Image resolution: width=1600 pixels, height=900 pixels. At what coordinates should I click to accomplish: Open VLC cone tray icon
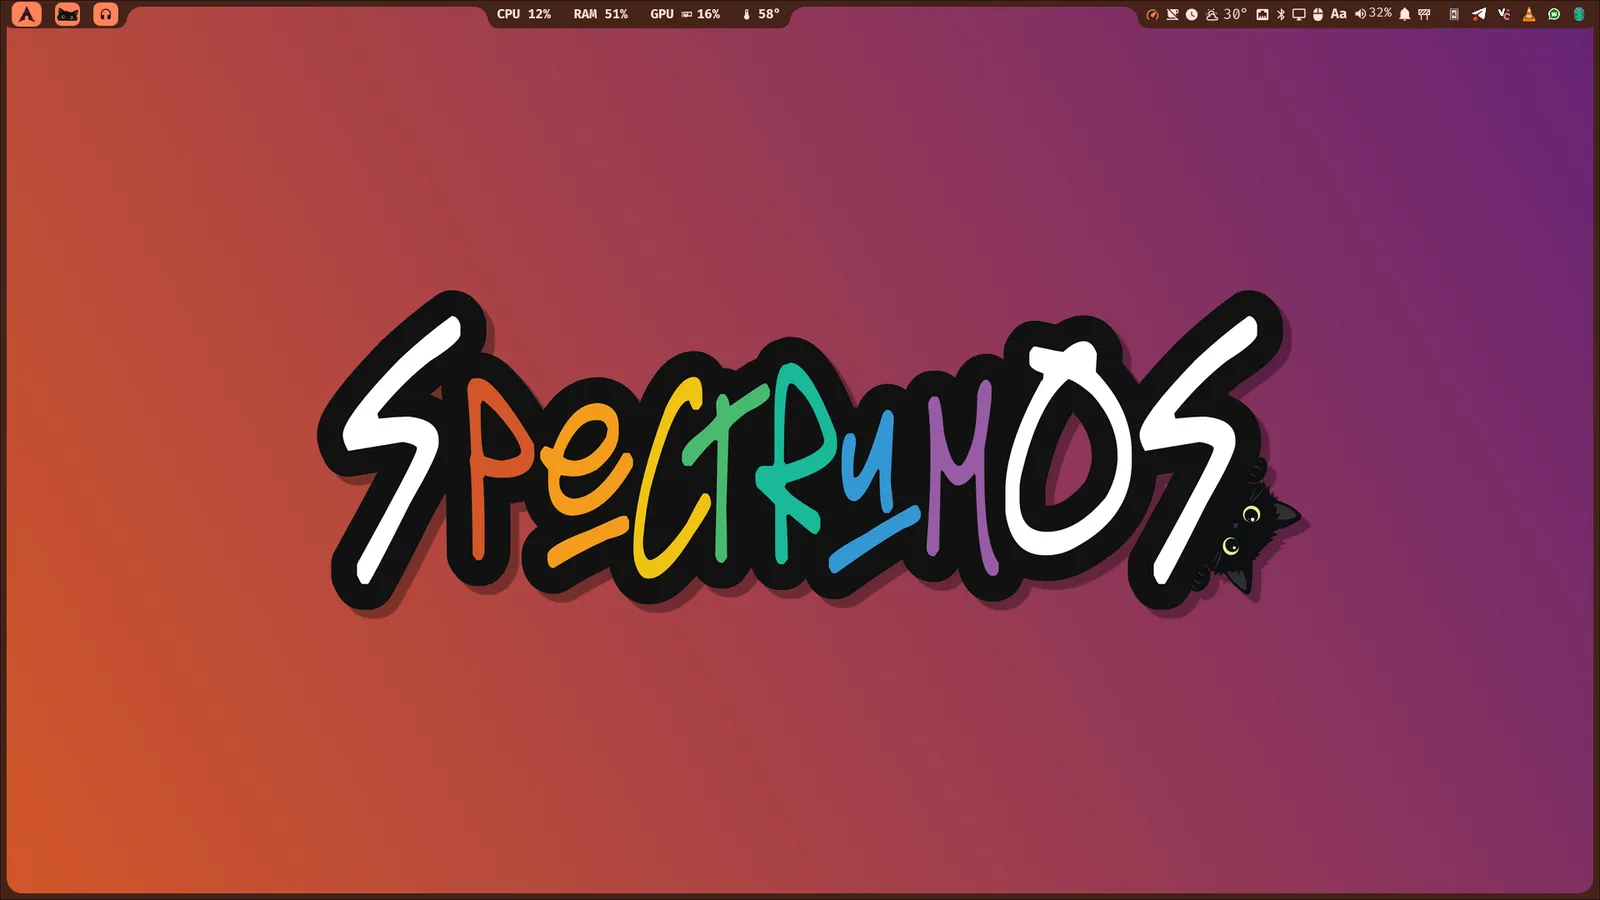[x=1529, y=14]
